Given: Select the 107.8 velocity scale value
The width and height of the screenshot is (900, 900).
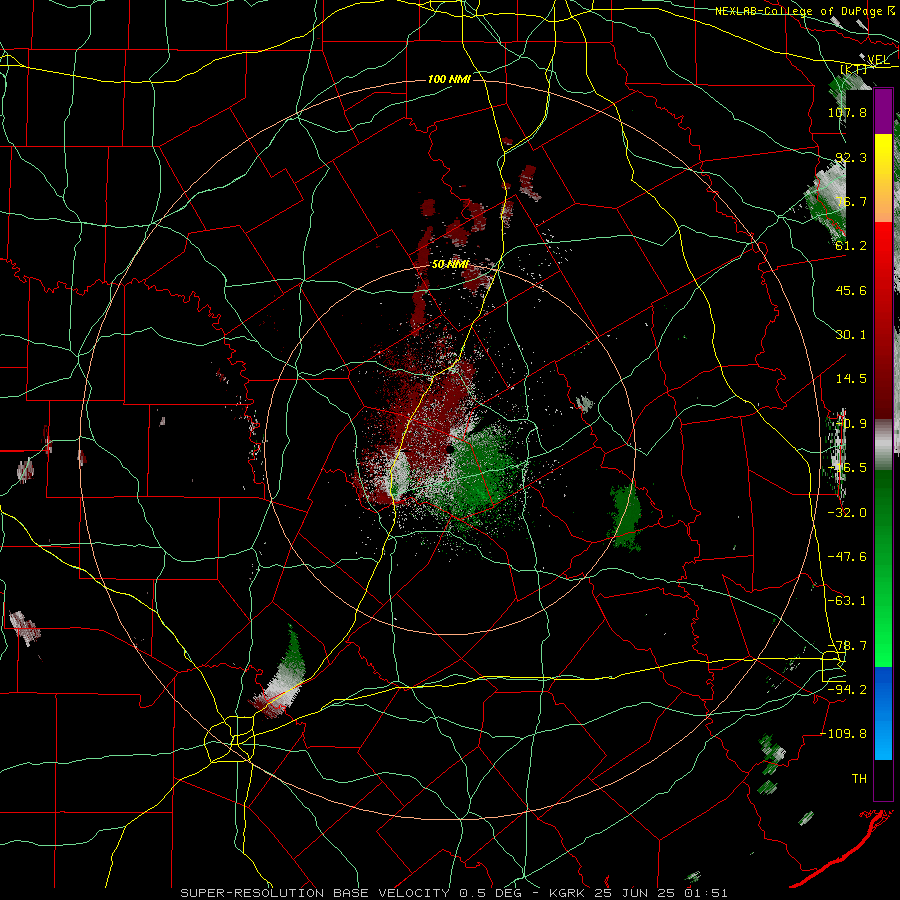Looking at the screenshot, I should click(847, 112).
